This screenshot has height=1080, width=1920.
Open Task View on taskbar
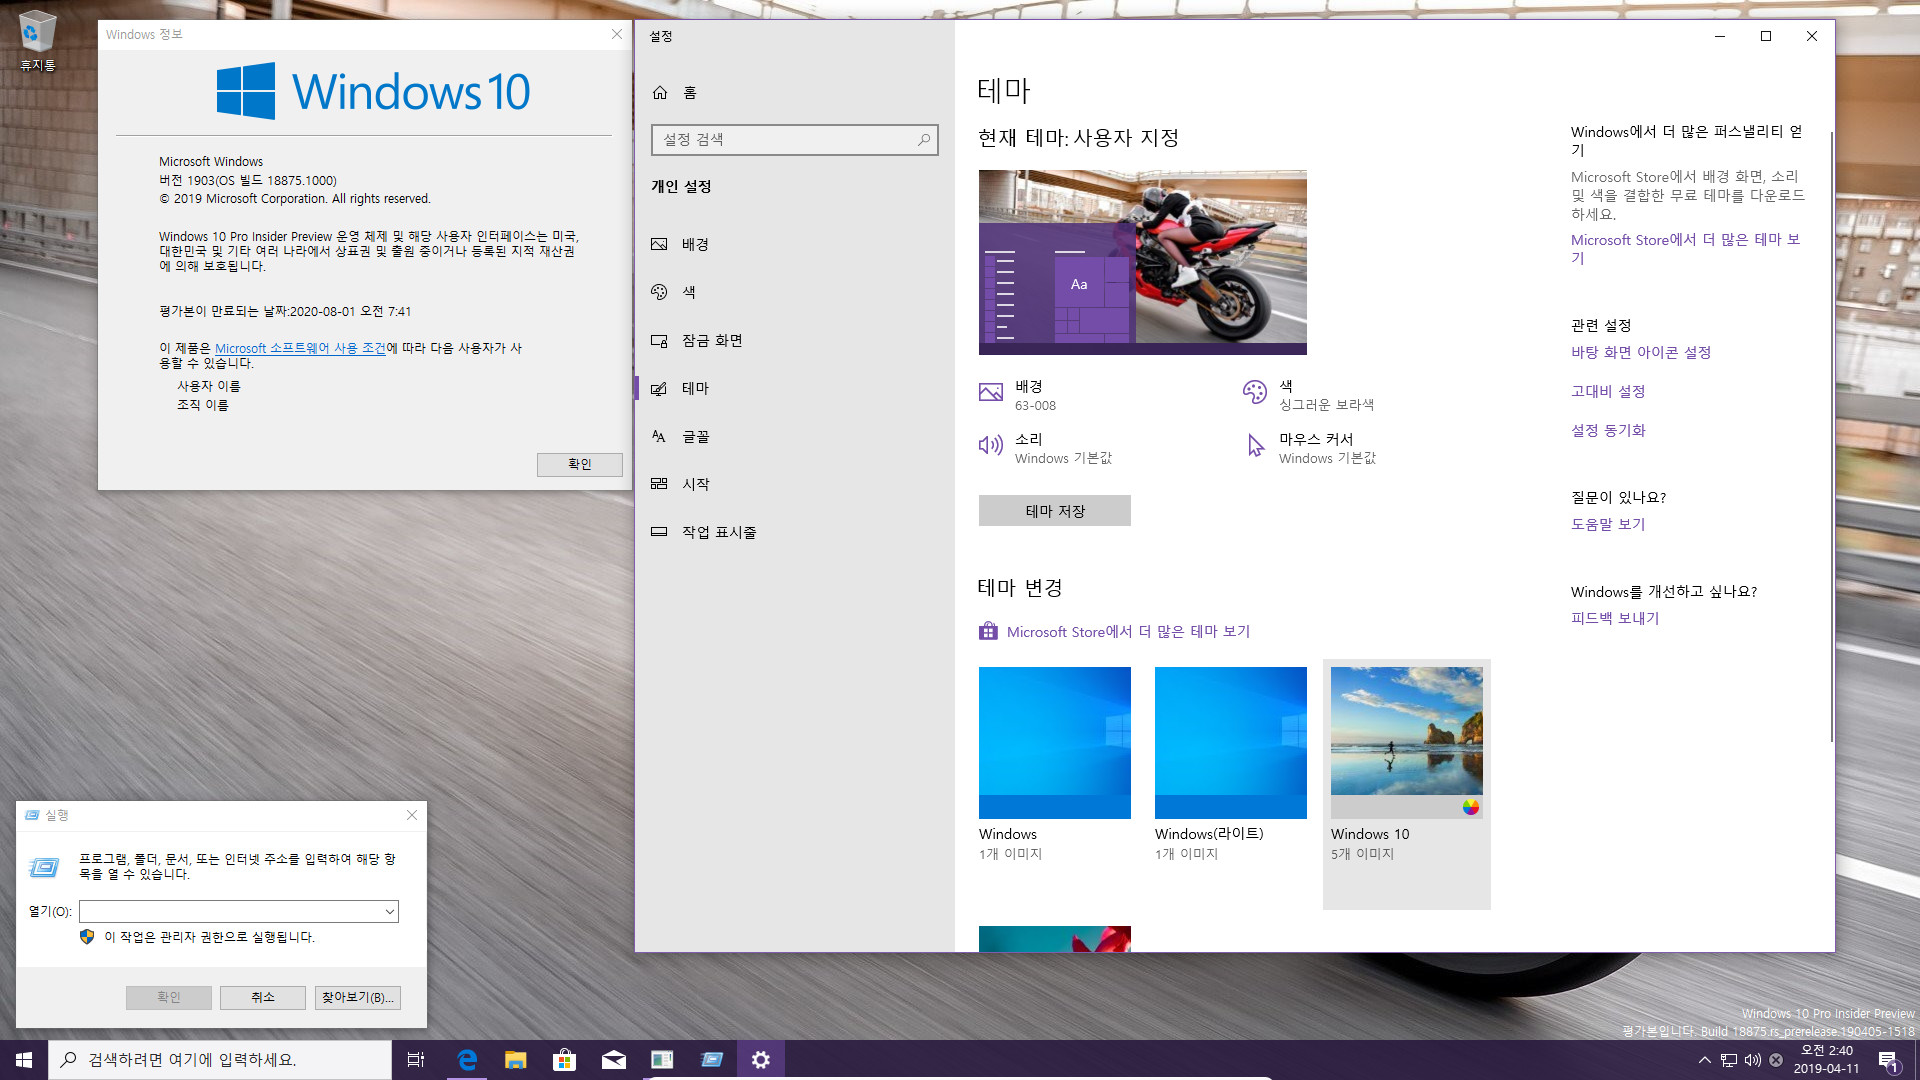[x=416, y=1060]
